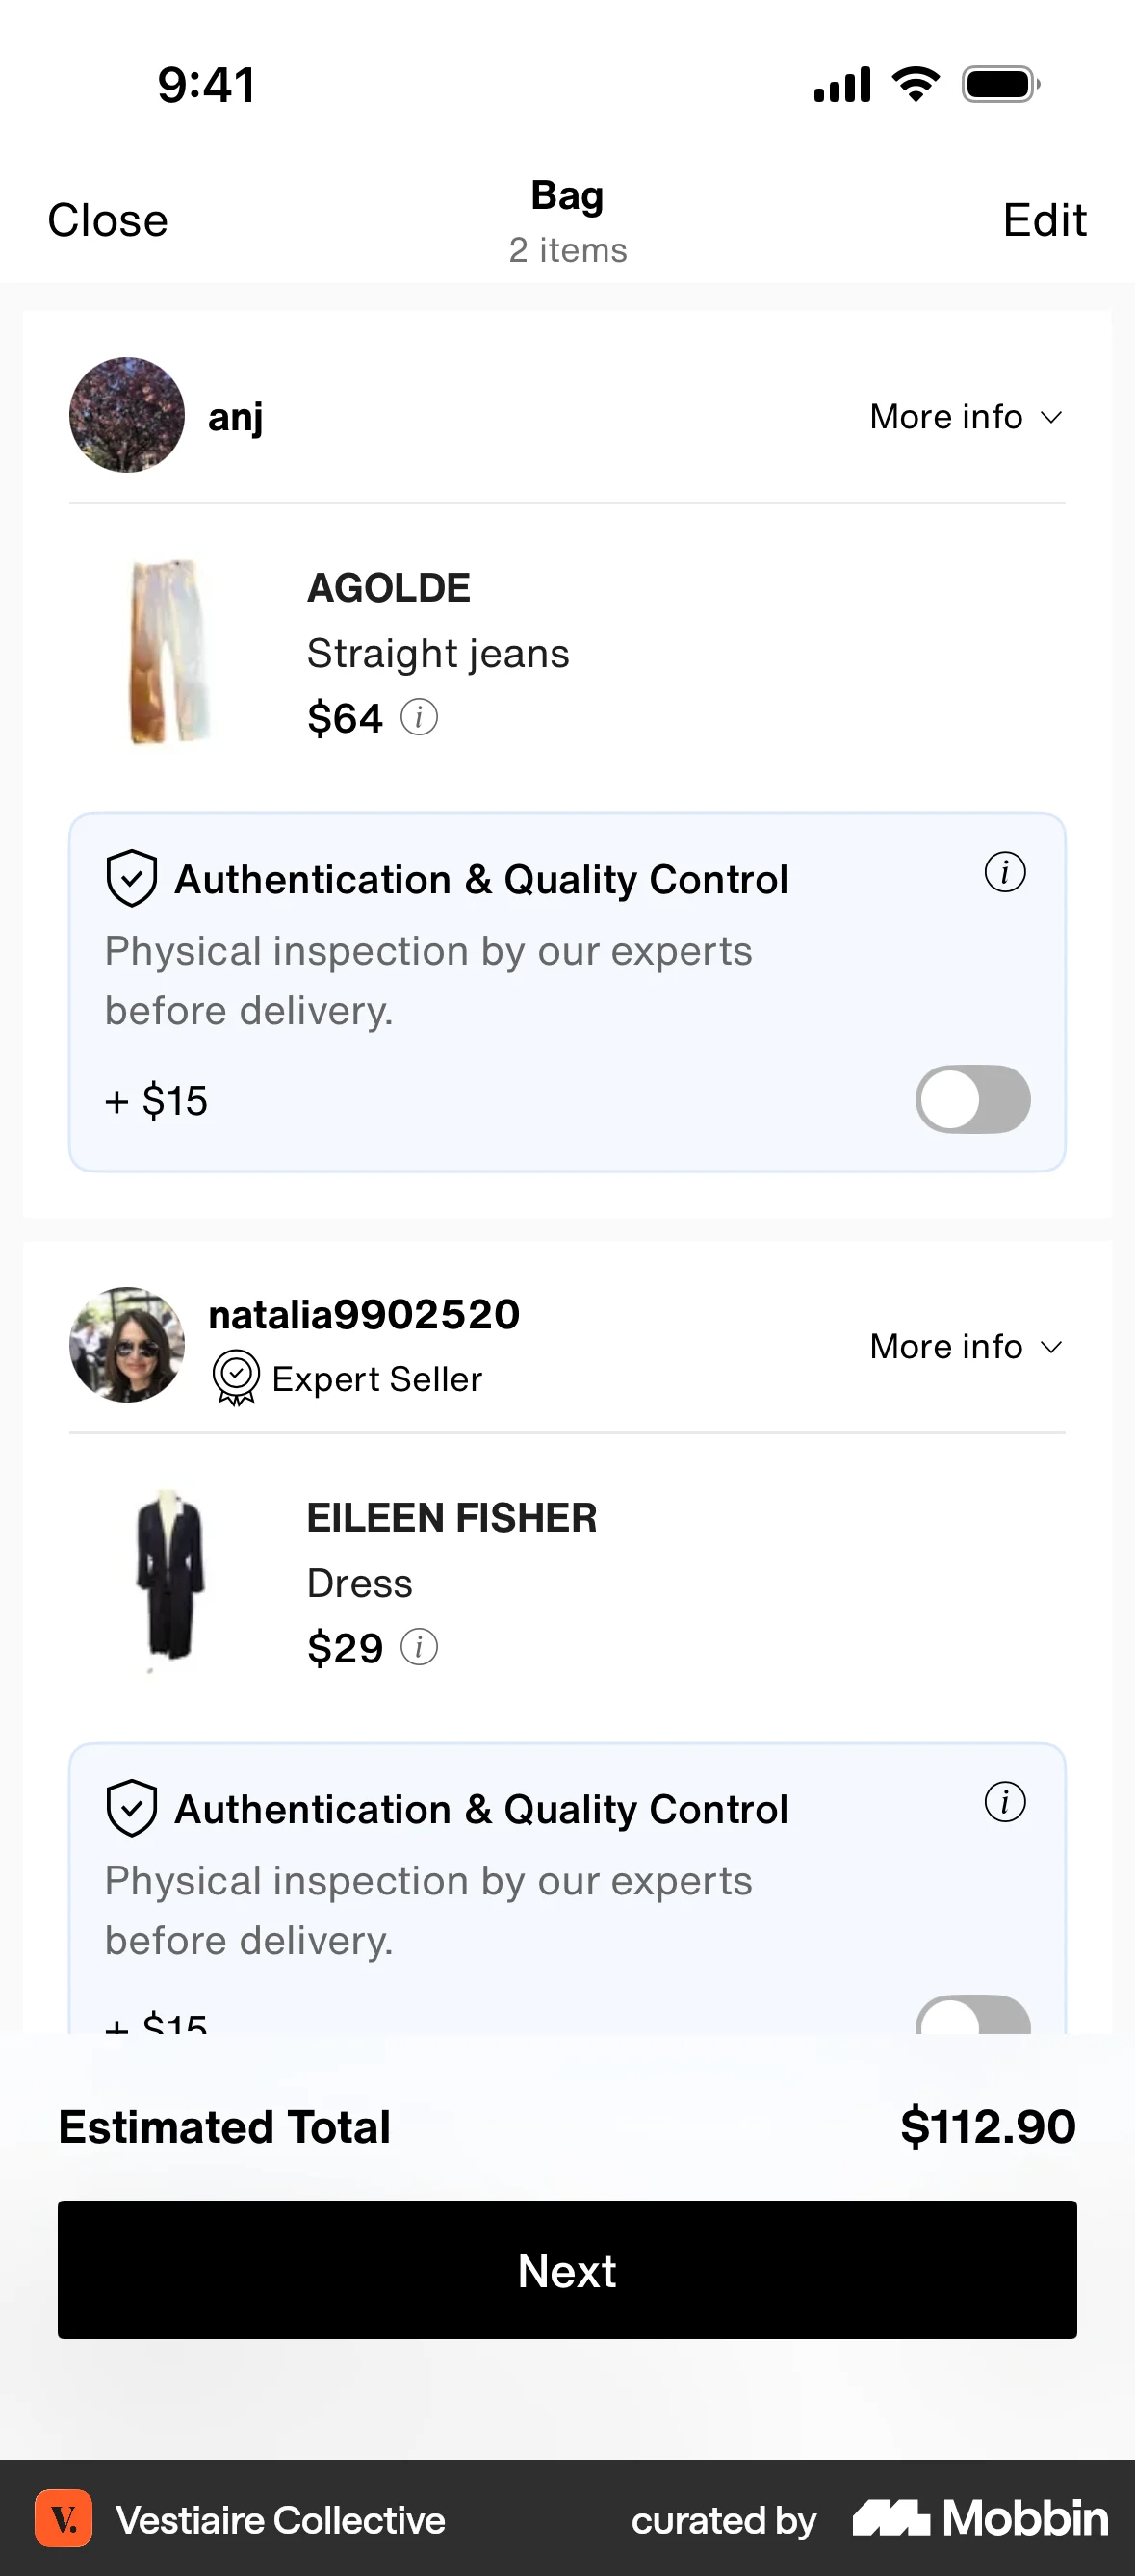Tap the shield checkmark icon in dress card
The image size is (1135, 2576).
(132, 1809)
